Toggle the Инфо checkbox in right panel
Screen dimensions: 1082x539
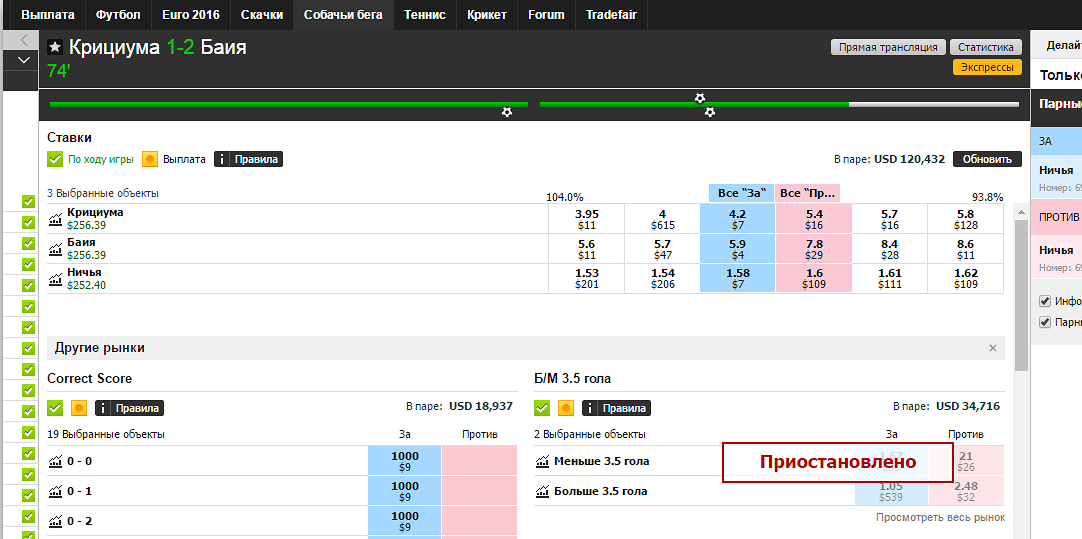tap(1045, 301)
